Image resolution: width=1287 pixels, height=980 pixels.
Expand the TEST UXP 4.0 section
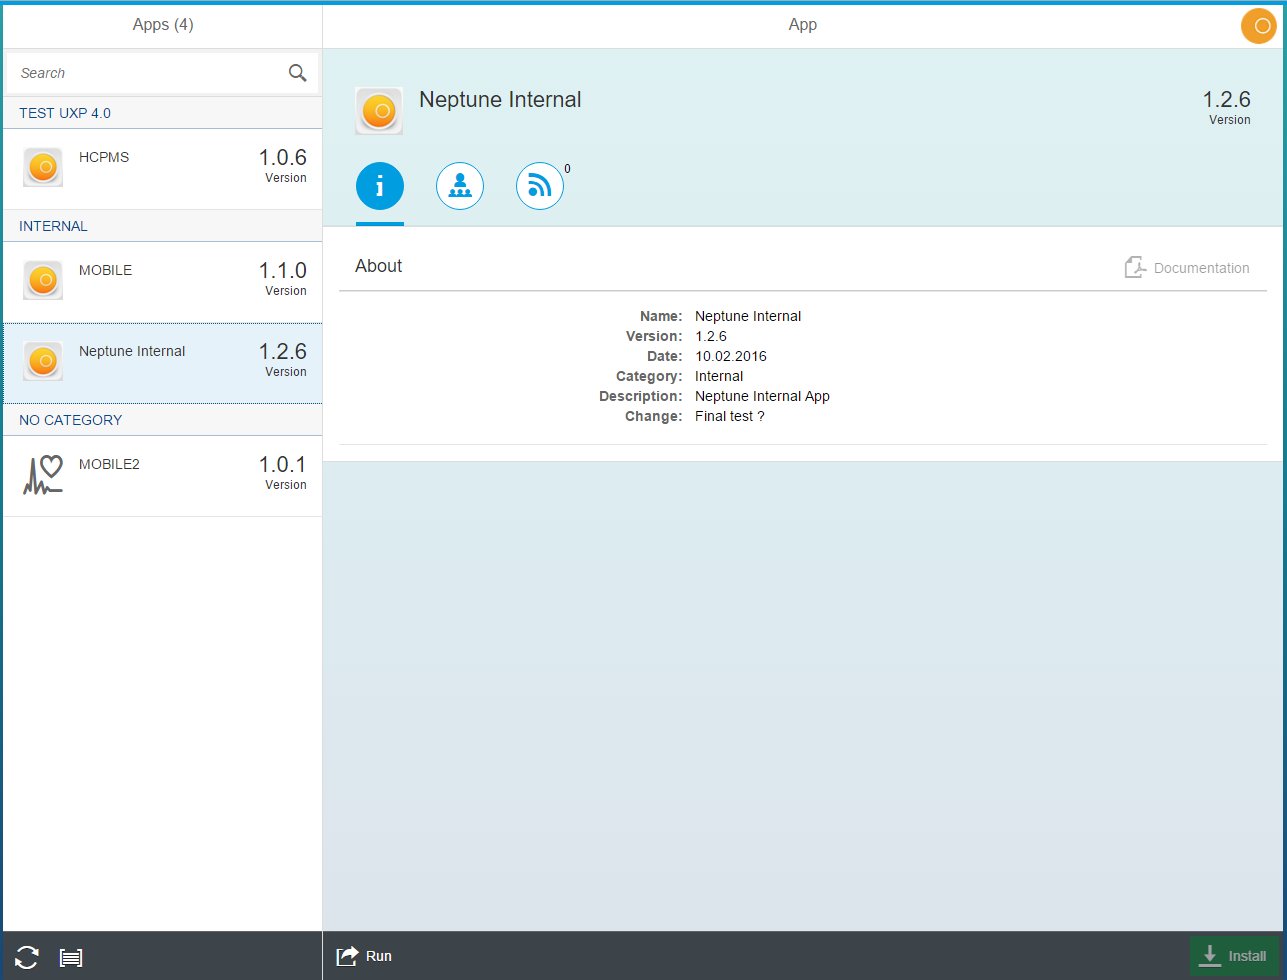[161, 113]
